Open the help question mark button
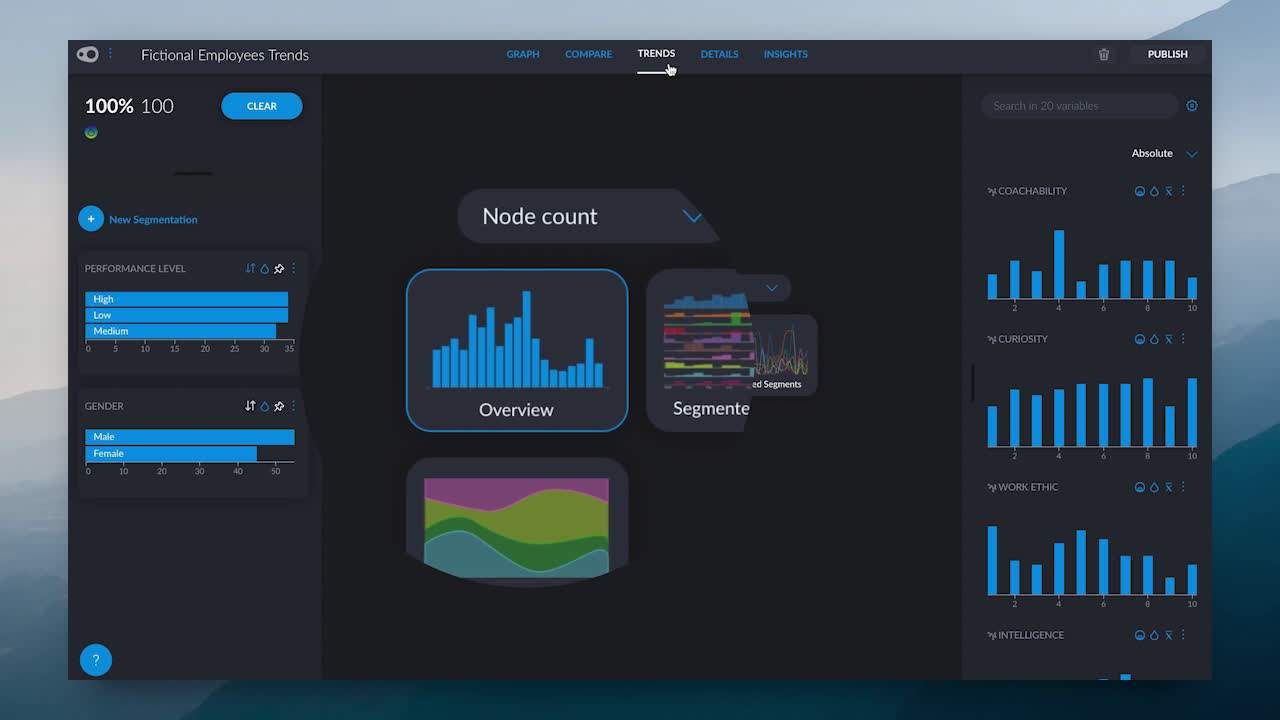The width and height of the screenshot is (1280, 720). (x=96, y=660)
